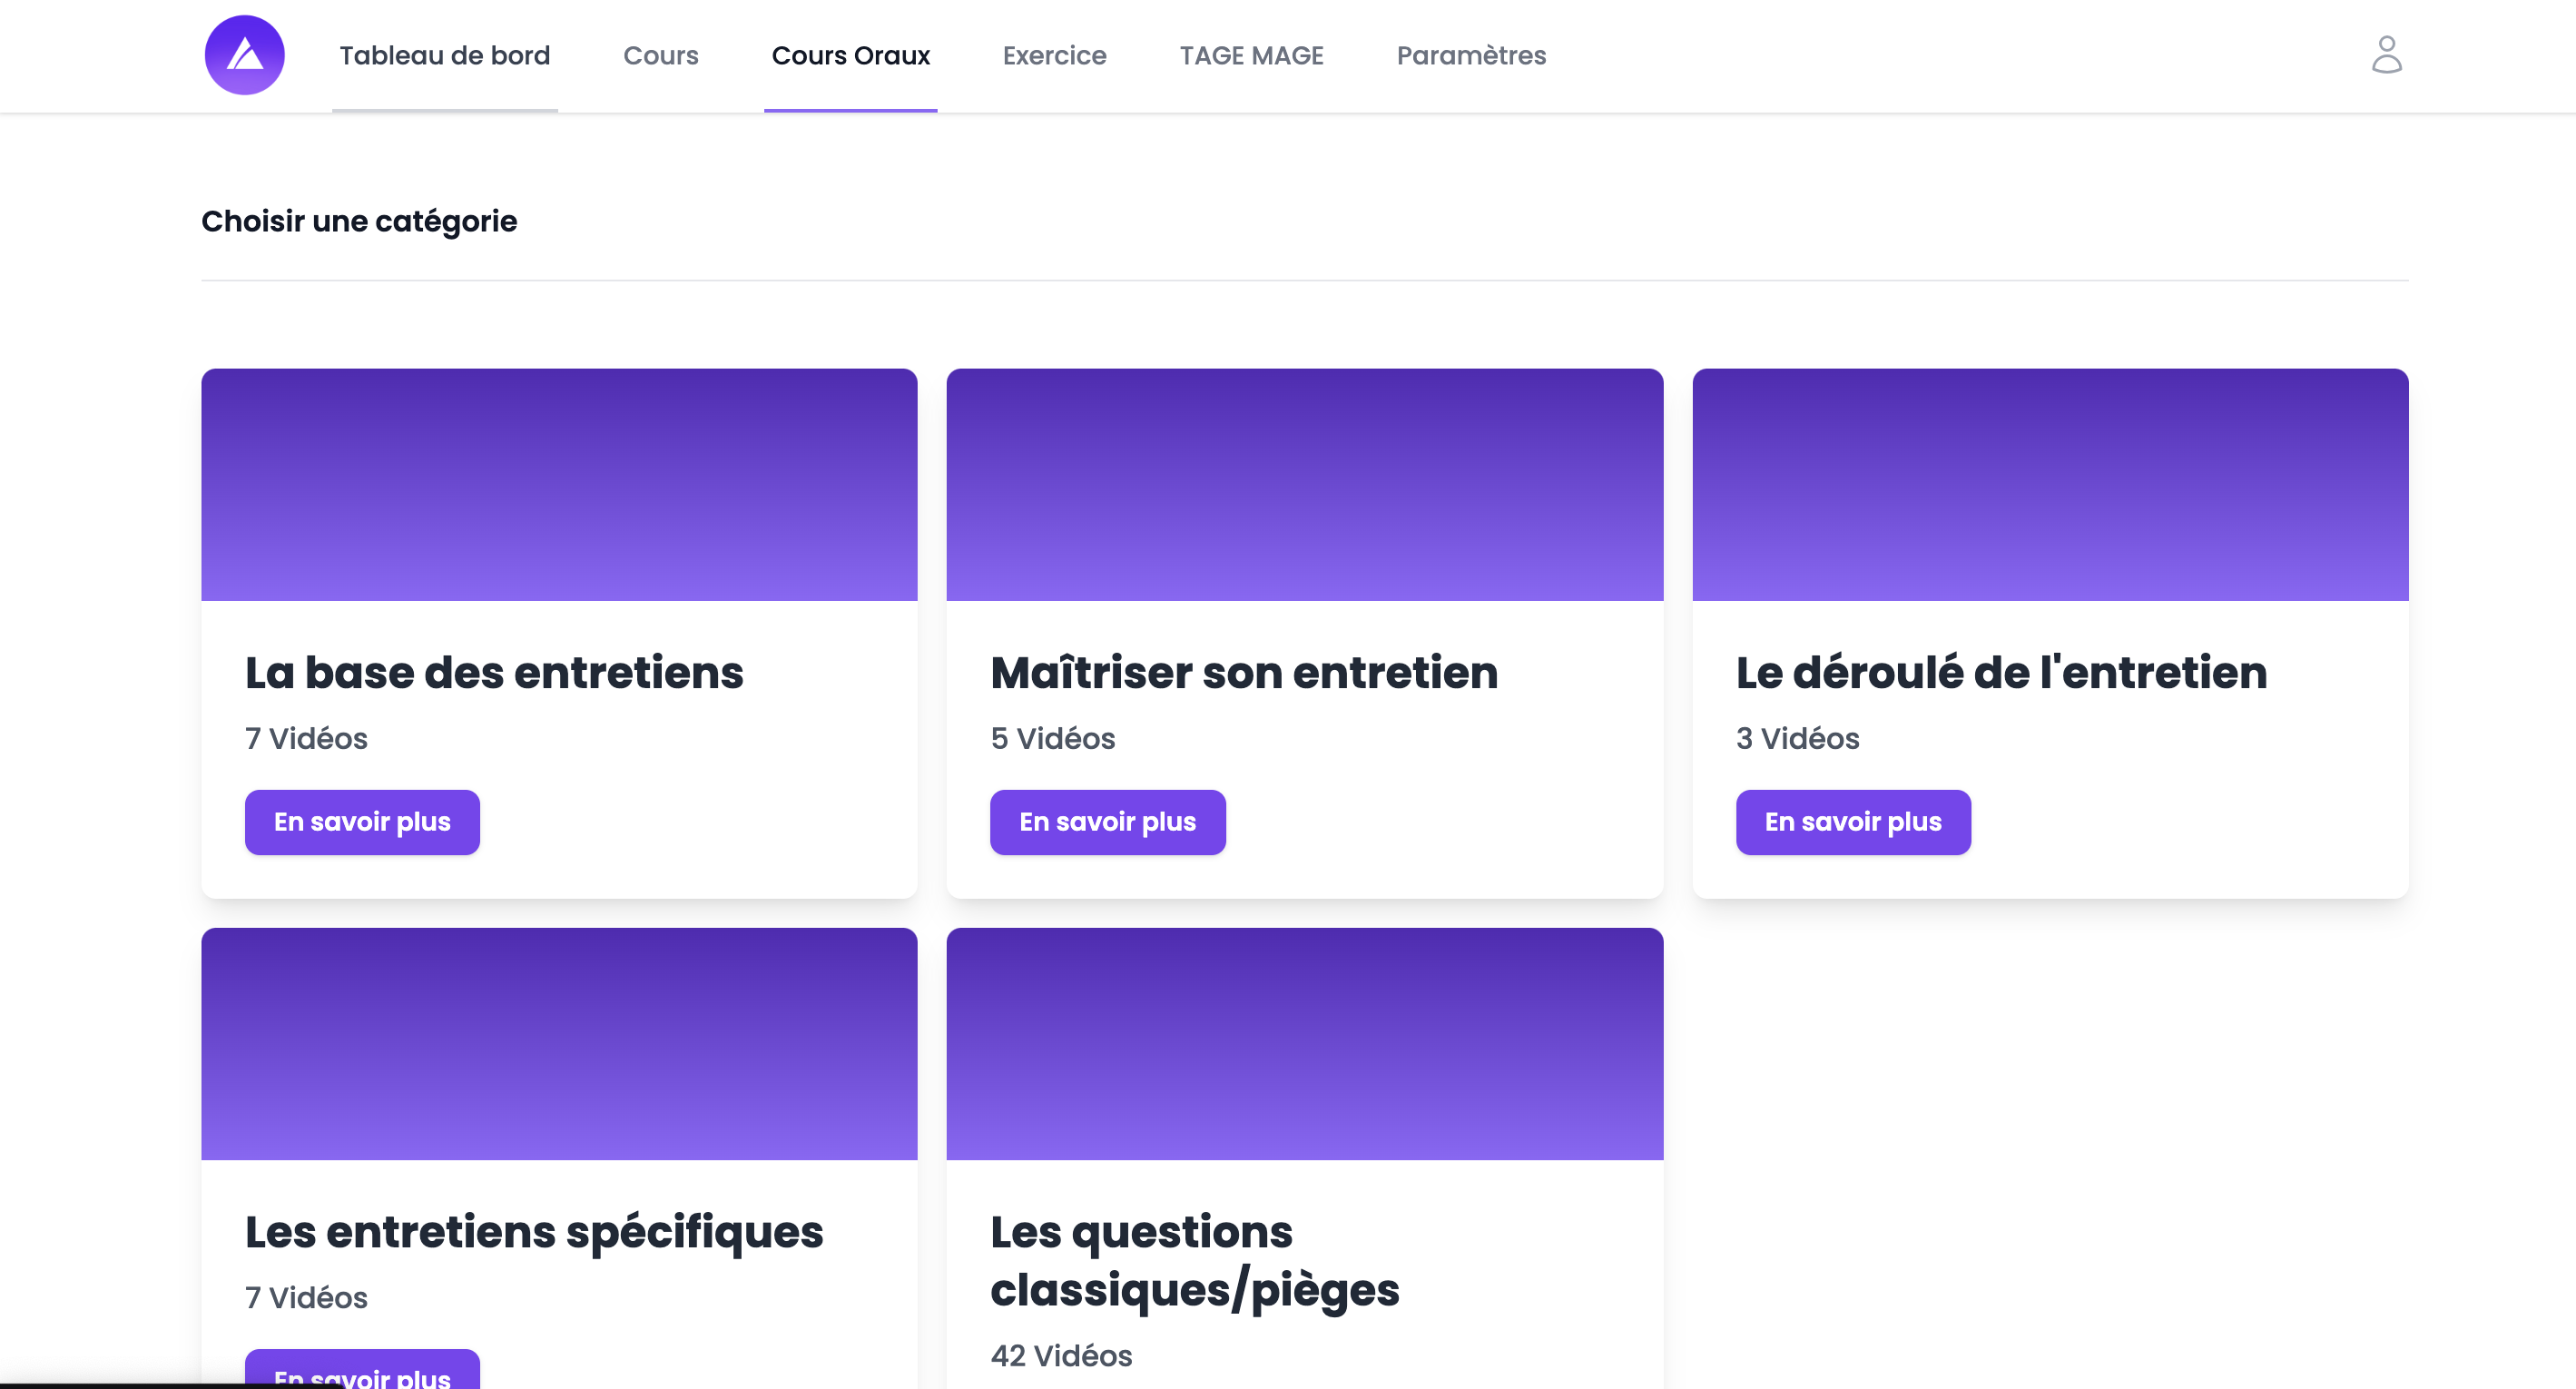The height and width of the screenshot is (1389, 2576).
Task: Click the Maîtriser son entretien cover image
Action: point(1305,485)
